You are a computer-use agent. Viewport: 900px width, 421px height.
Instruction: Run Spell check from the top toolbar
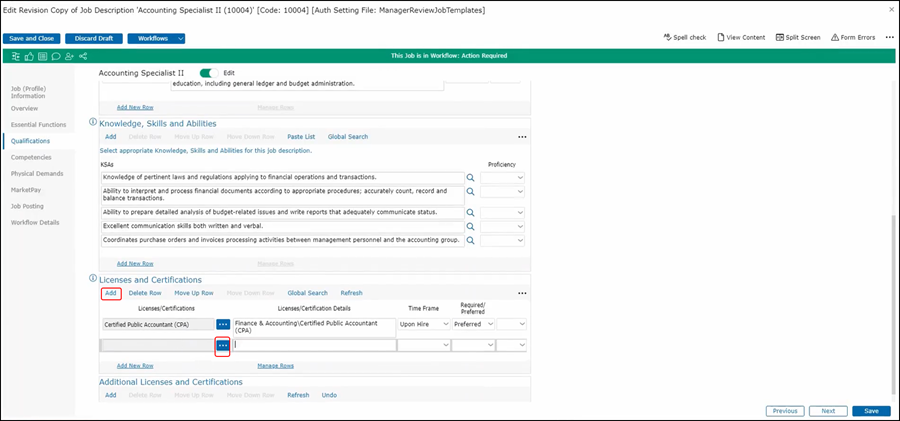tap(685, 37)
